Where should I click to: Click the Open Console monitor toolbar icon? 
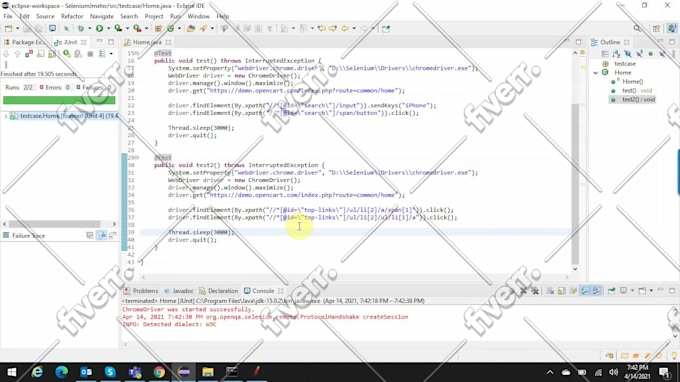[x=52, y=29]
